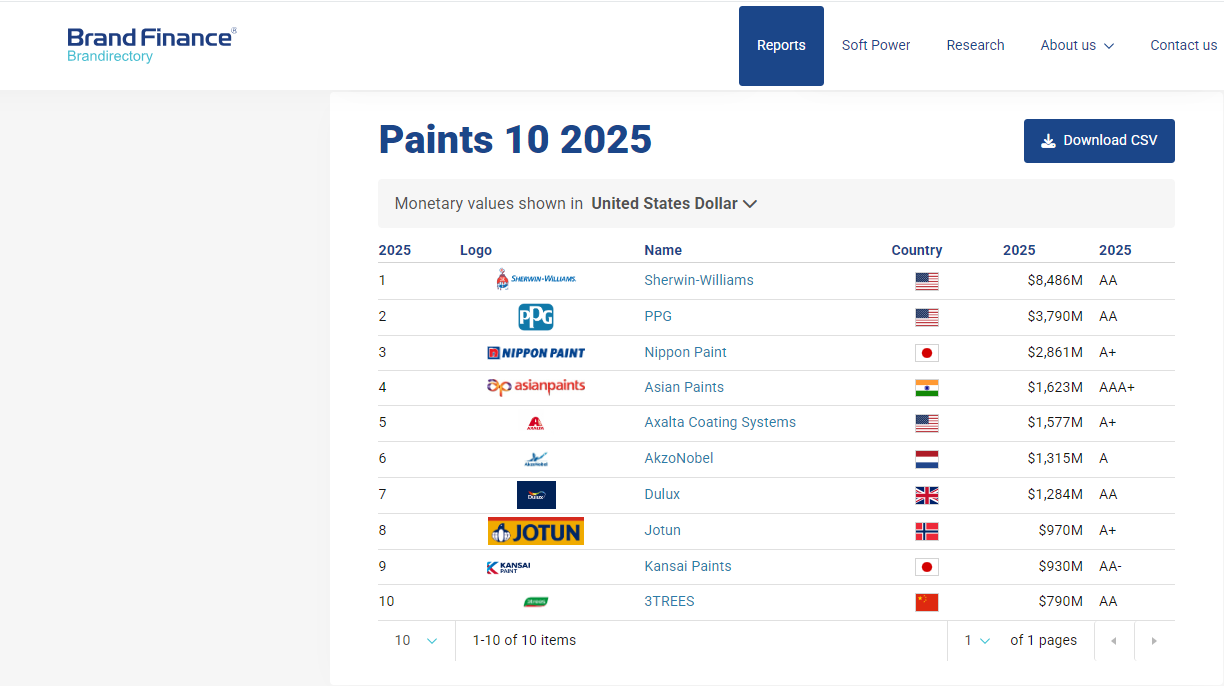The height and width of the screenshot is (686, 1224).
Task: Click the Japan flag in Nippon Paint row
Action: point(927,353)
